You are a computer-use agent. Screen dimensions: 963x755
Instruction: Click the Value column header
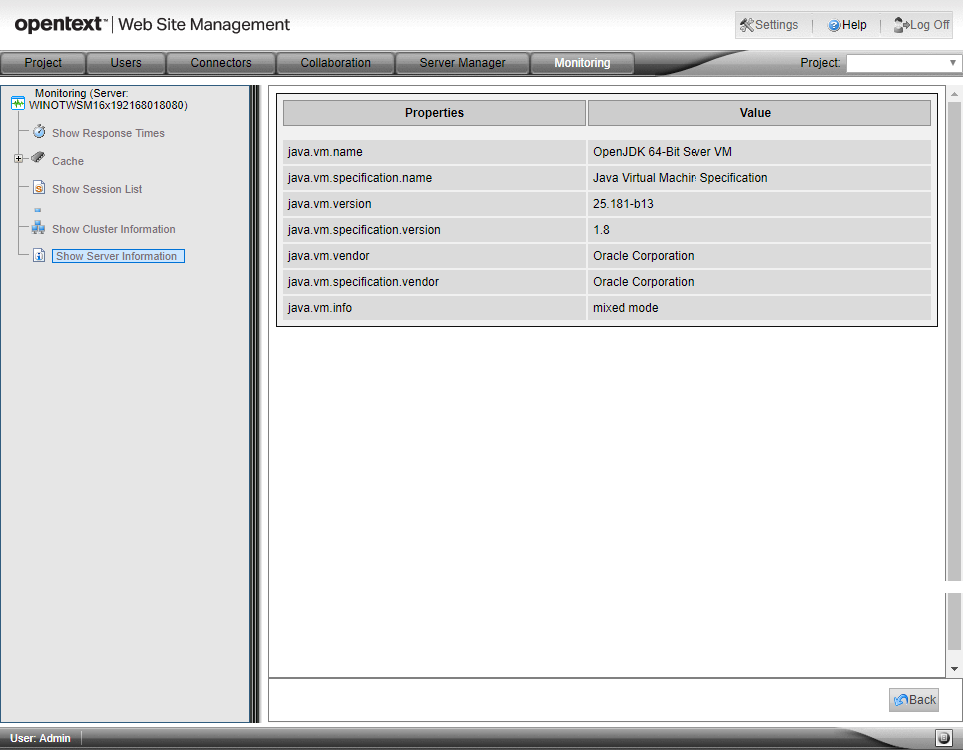point(759,113)
